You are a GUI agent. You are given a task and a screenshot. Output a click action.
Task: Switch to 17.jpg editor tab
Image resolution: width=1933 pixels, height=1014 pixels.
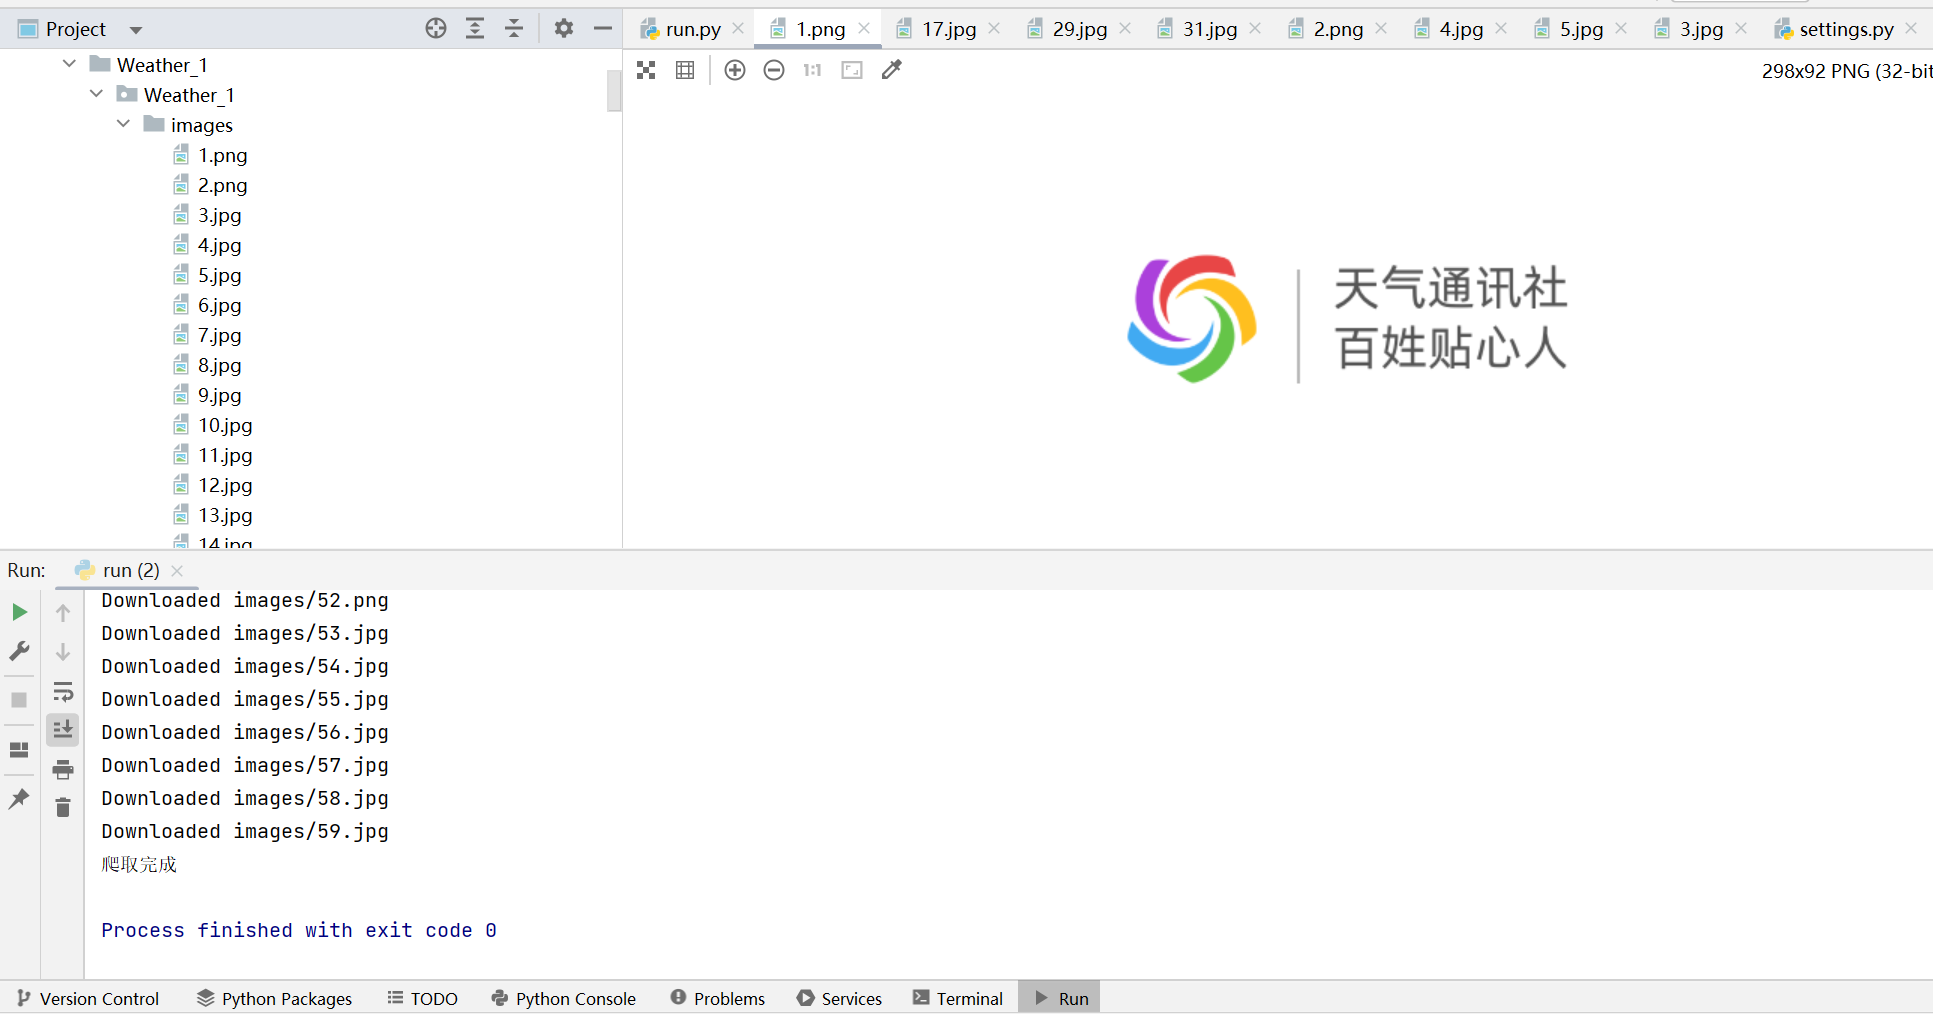(948, 29)
